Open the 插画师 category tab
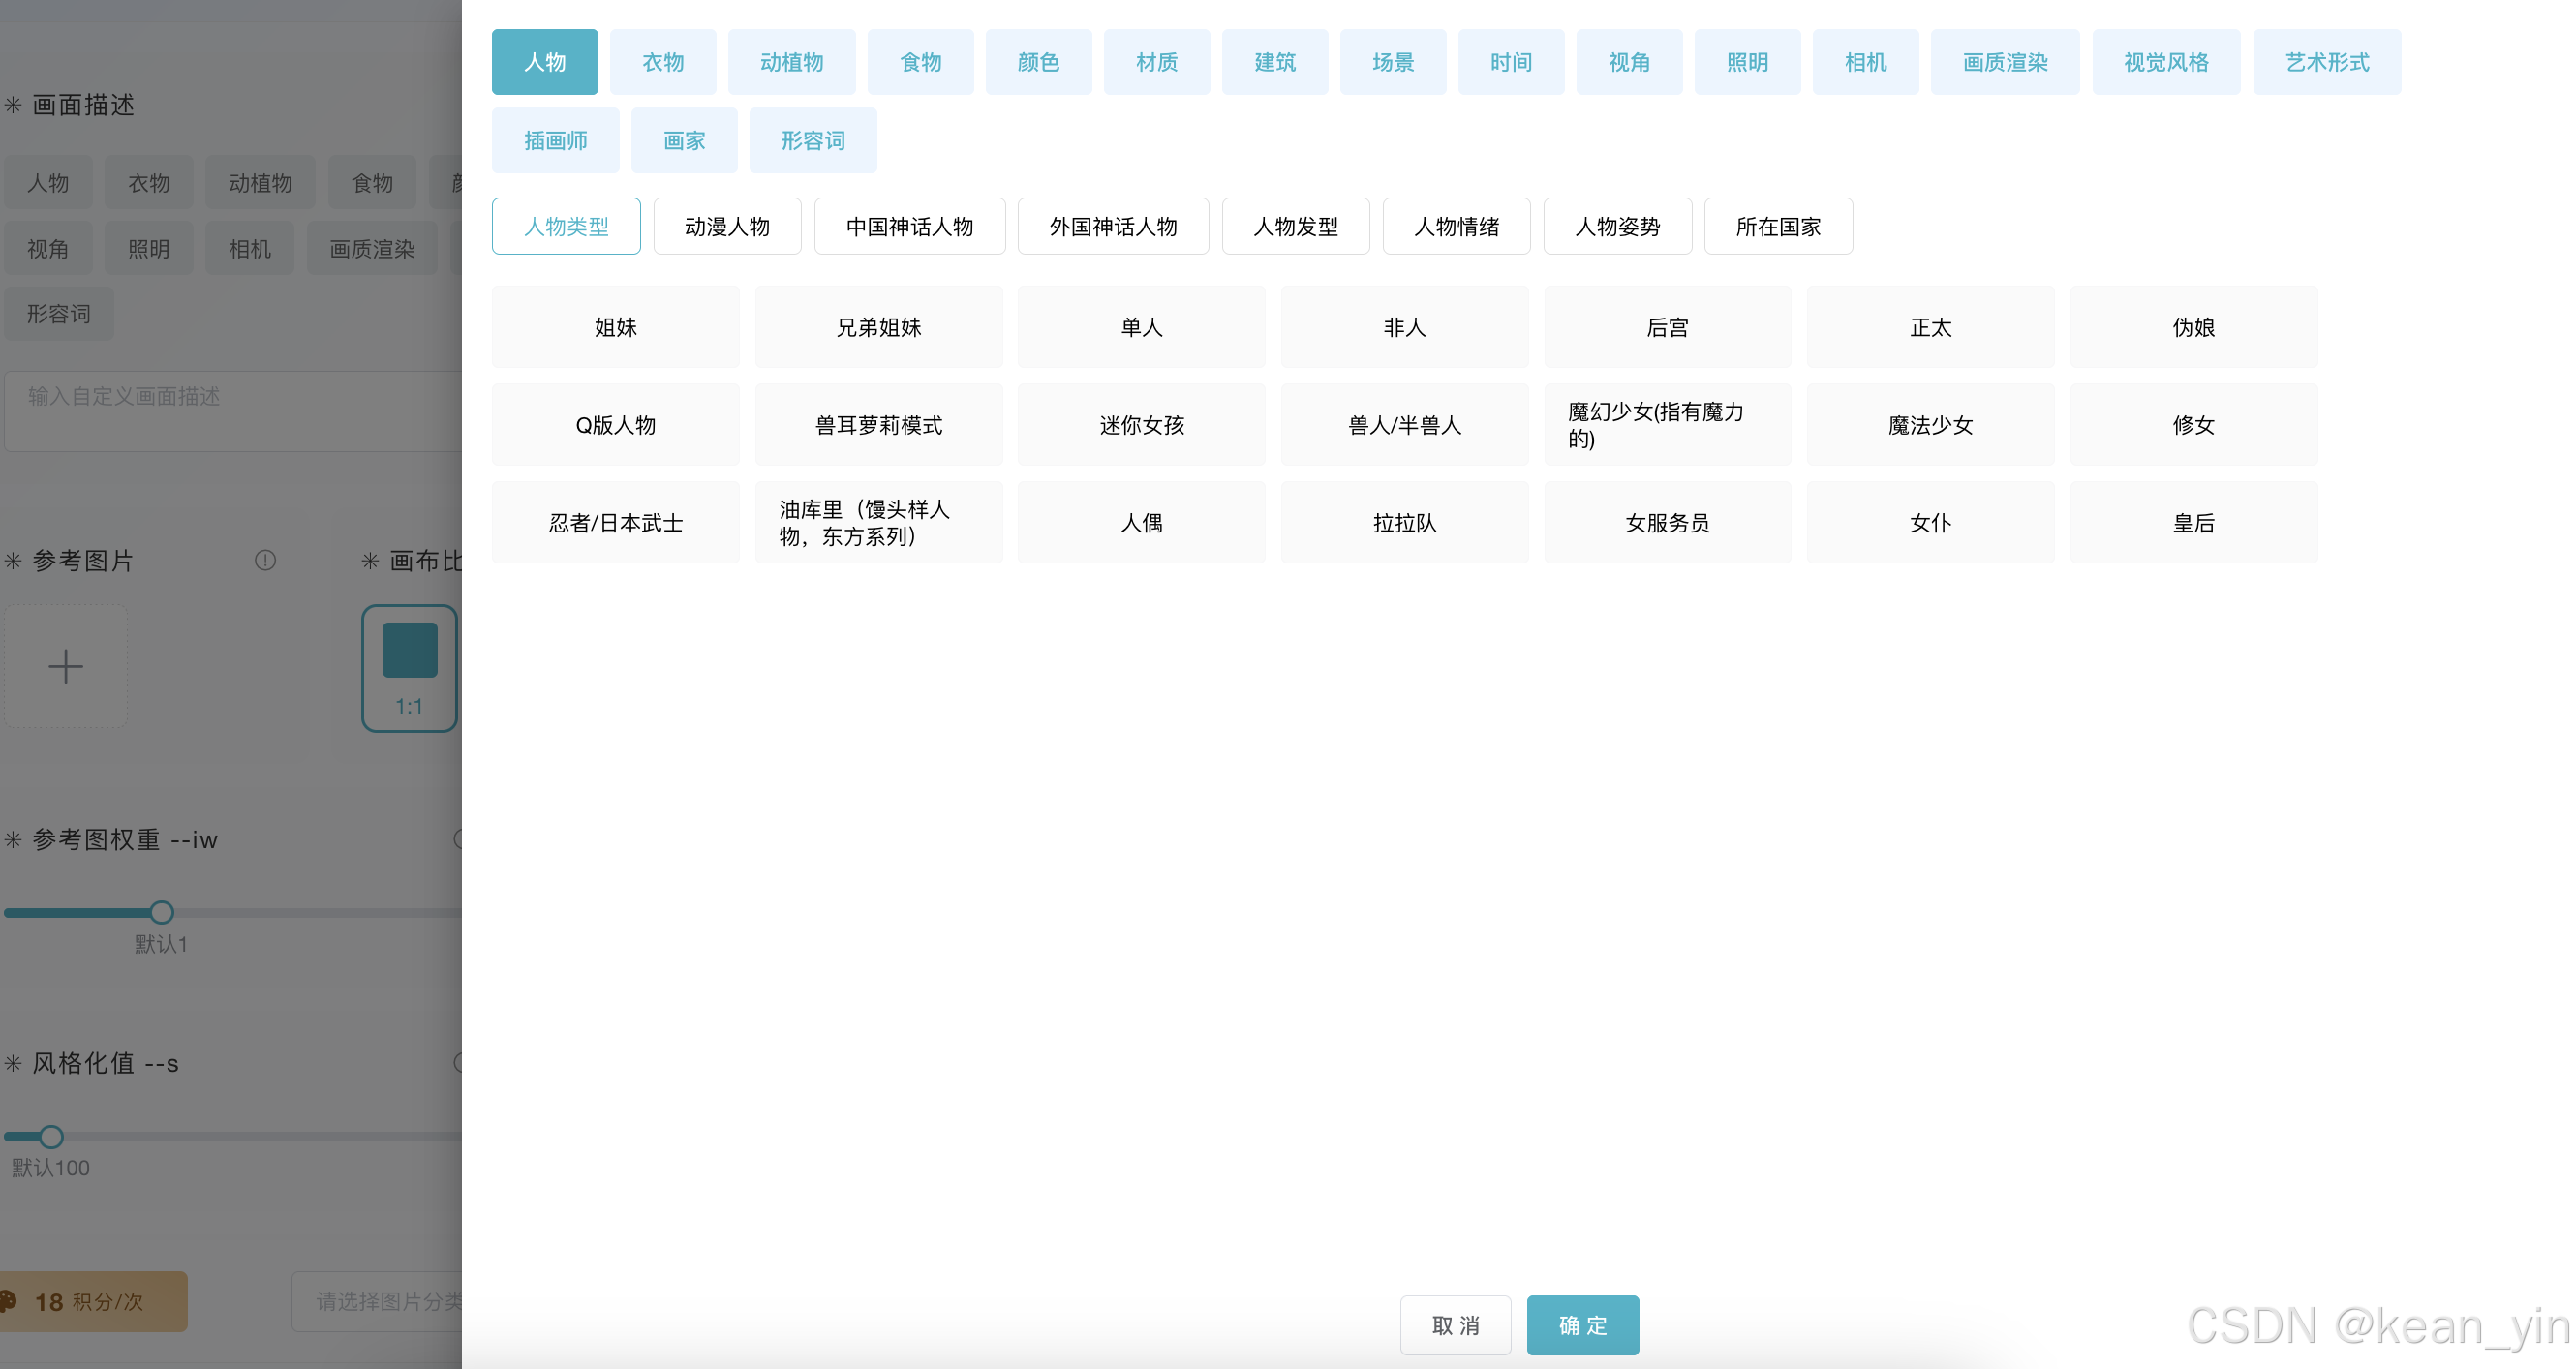Viewport: 2576px width, 1369px height. (x=555, y=140)
